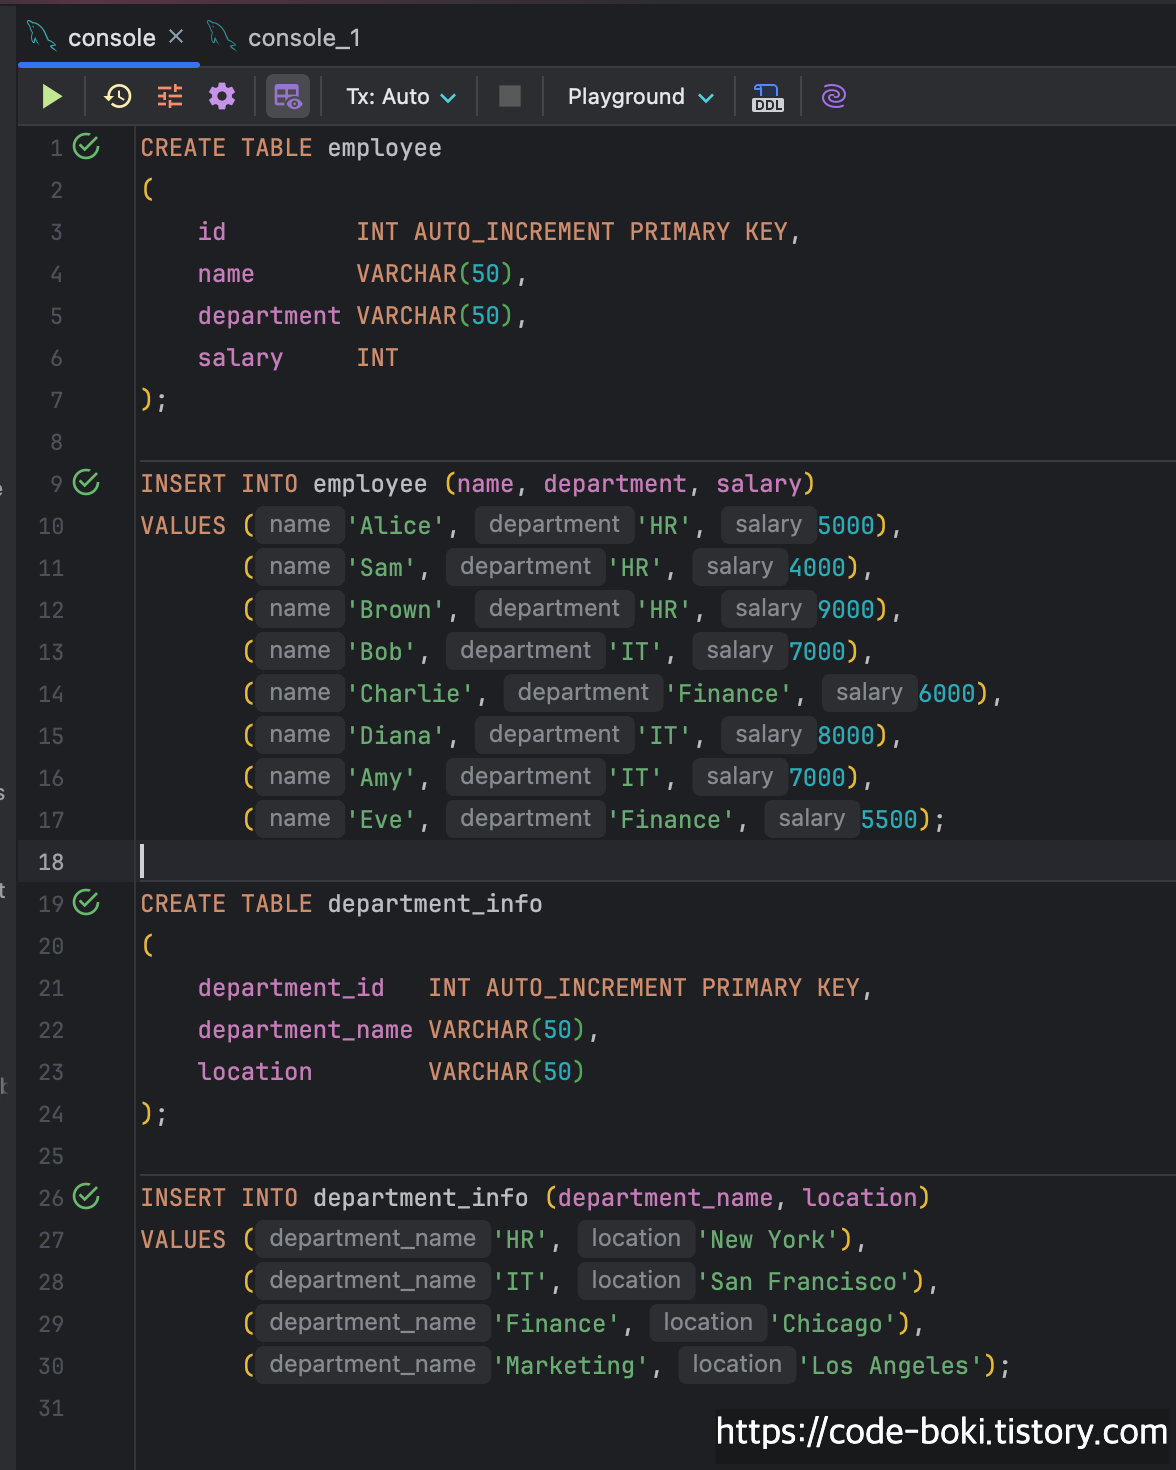Click the 'Diana' string value
The image size is (1176, 1470).
(395, 736)
